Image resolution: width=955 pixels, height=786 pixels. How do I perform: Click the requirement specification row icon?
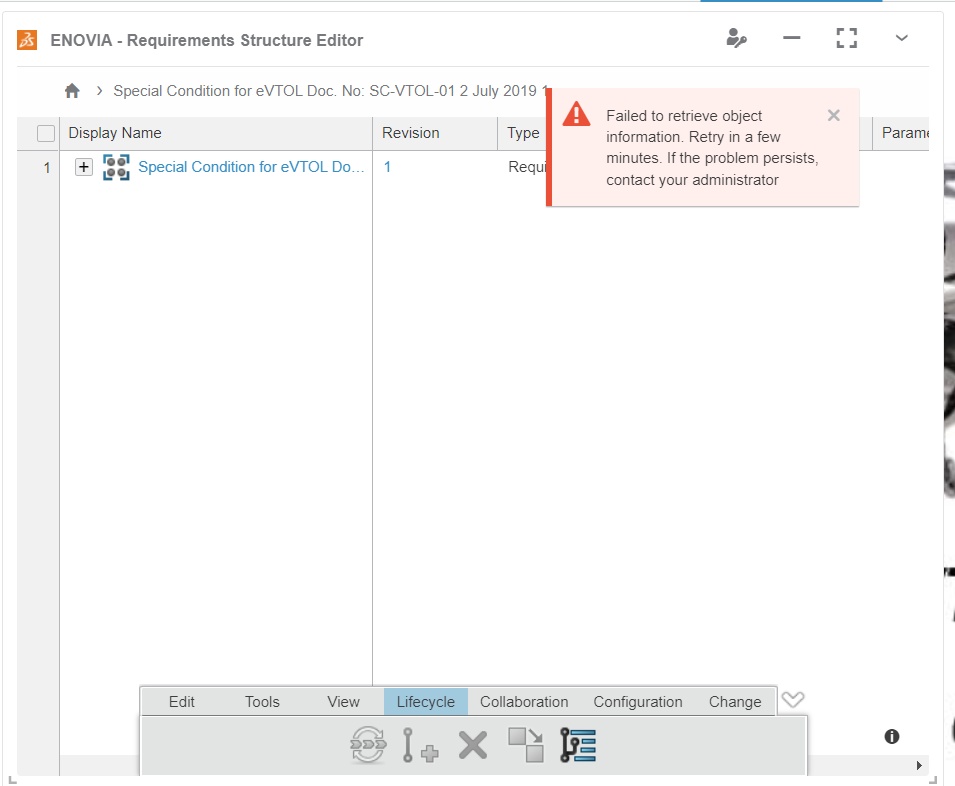tap(116, 167)
